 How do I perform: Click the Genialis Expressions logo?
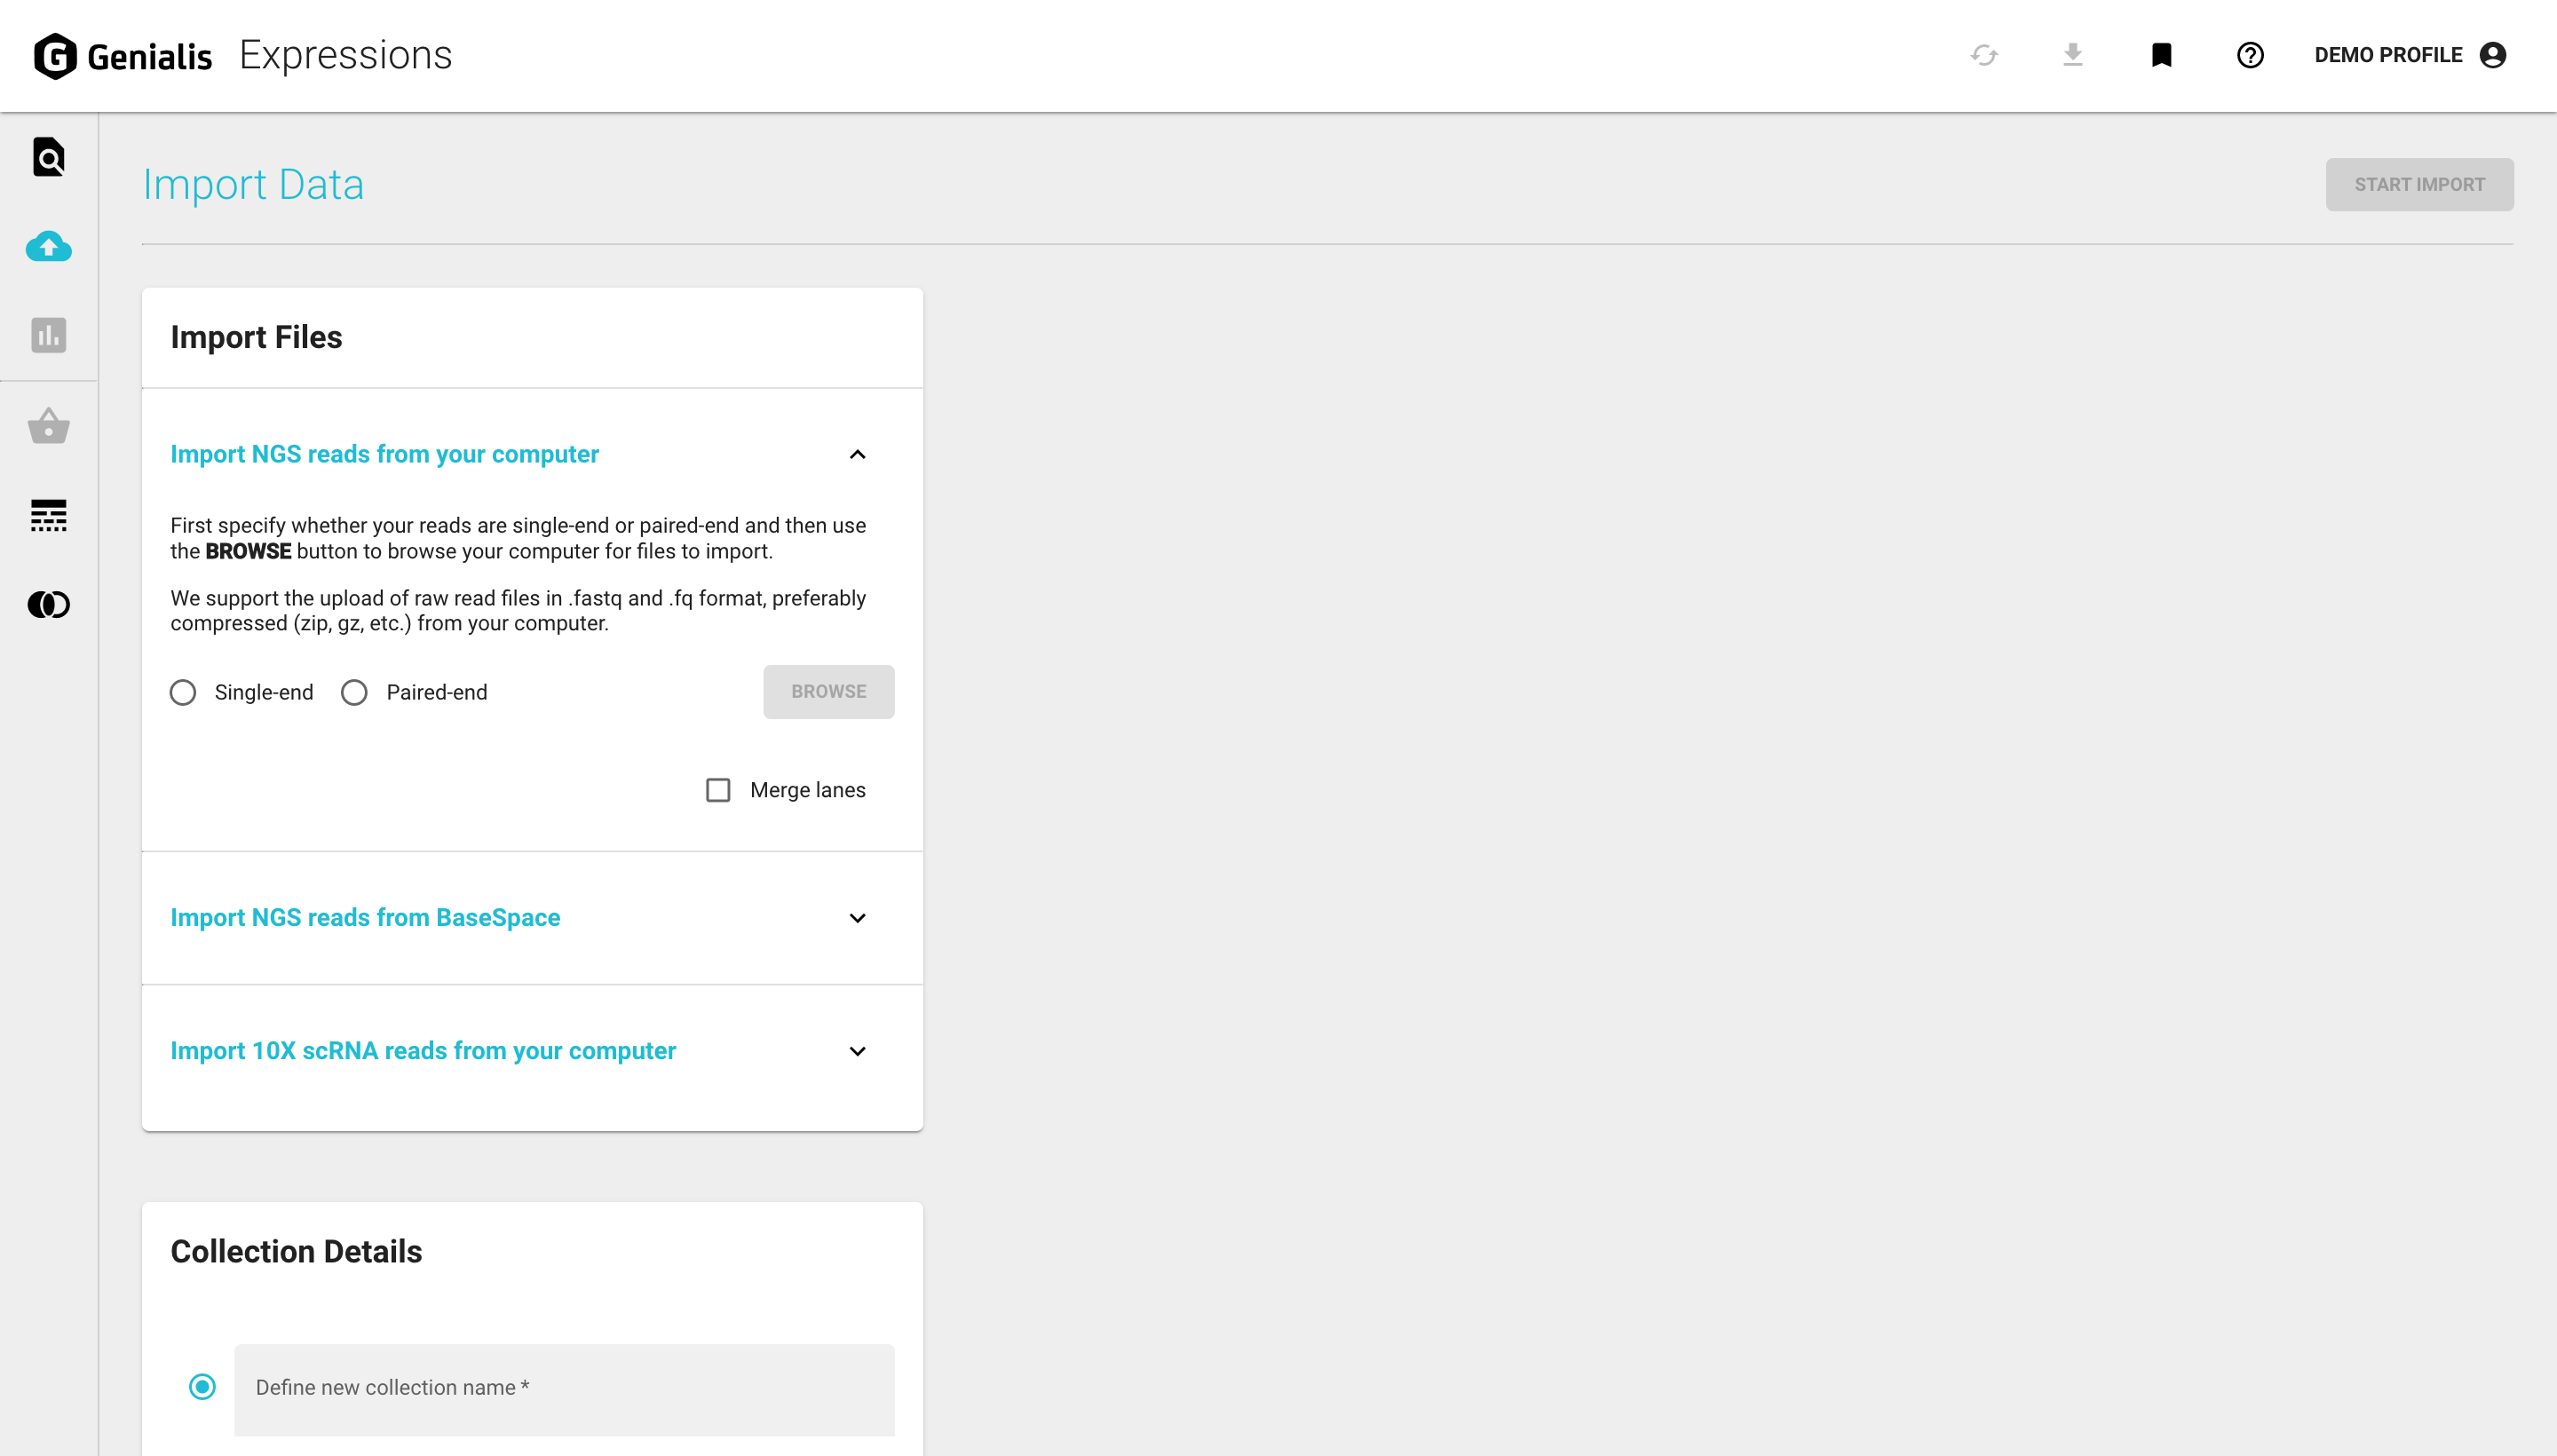[x=240, y=54]
